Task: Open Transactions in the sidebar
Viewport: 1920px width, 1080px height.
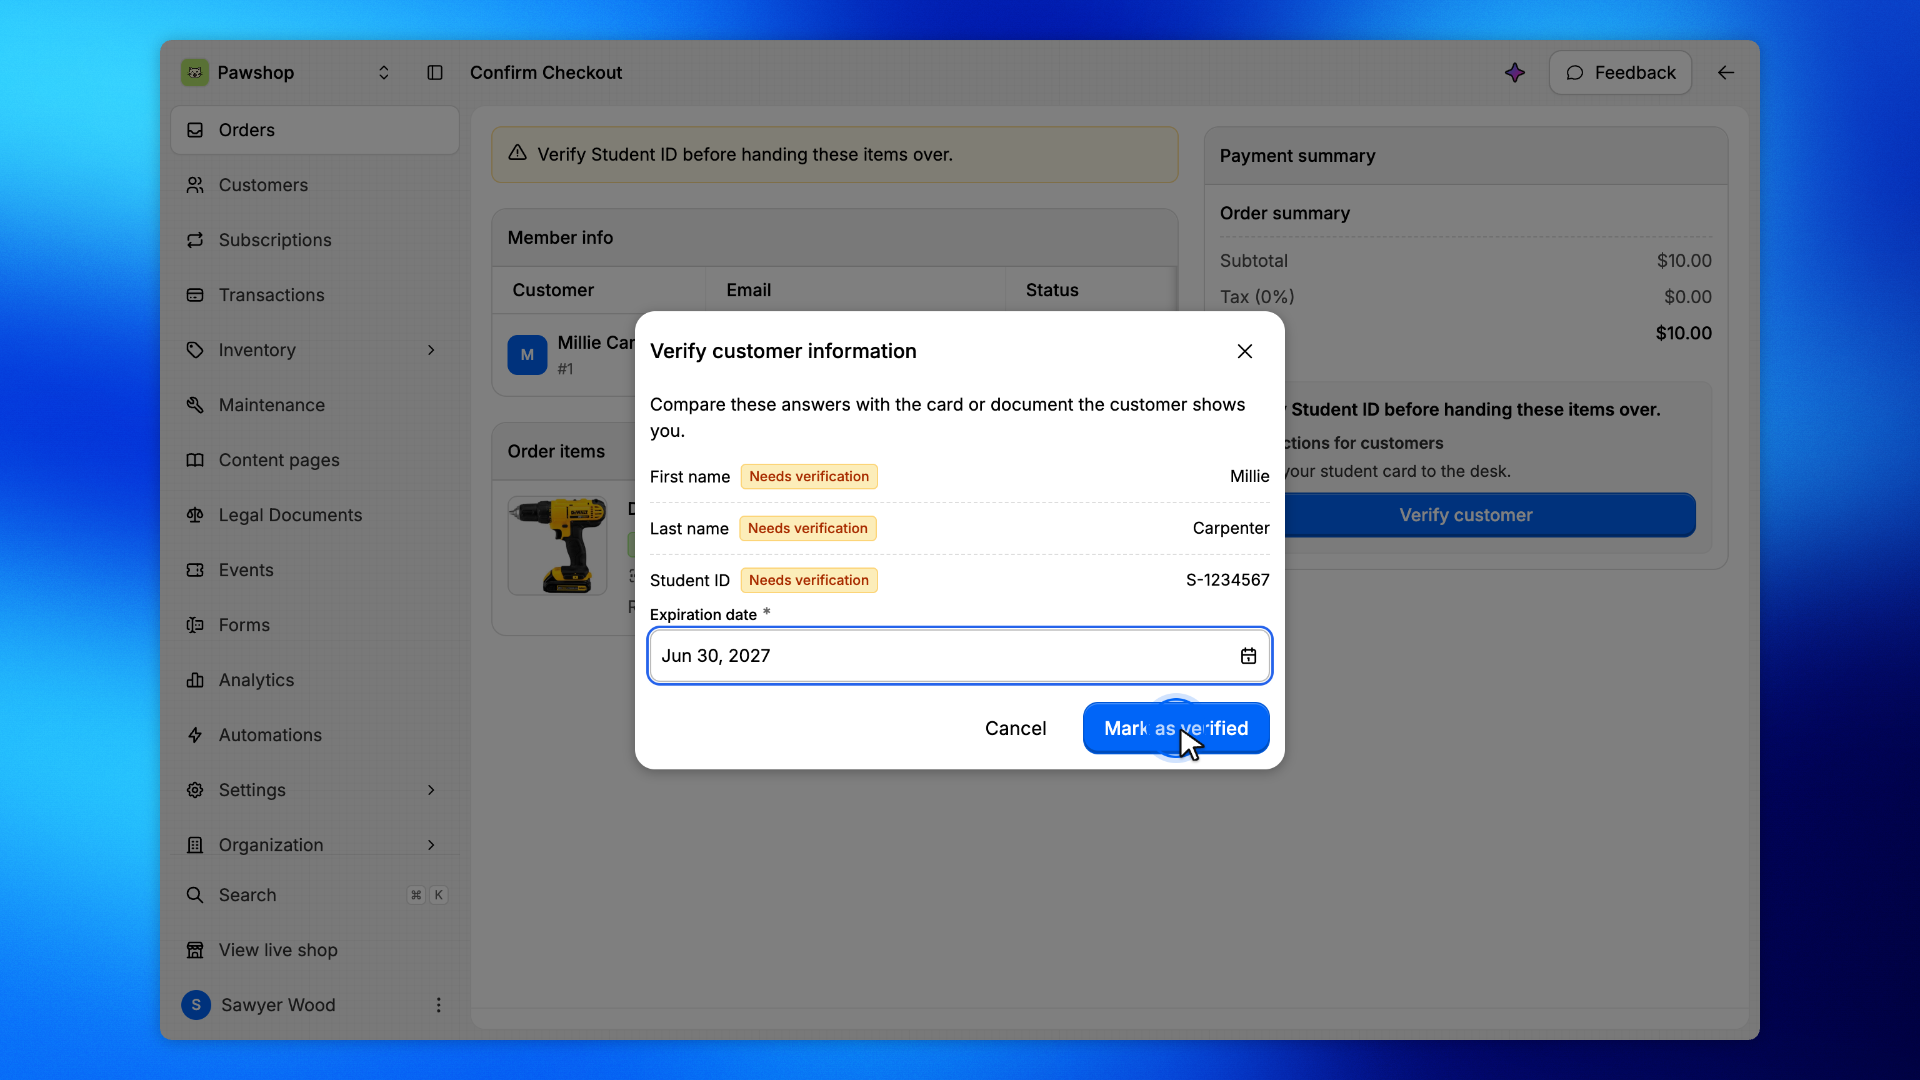Action: [315, 295]
